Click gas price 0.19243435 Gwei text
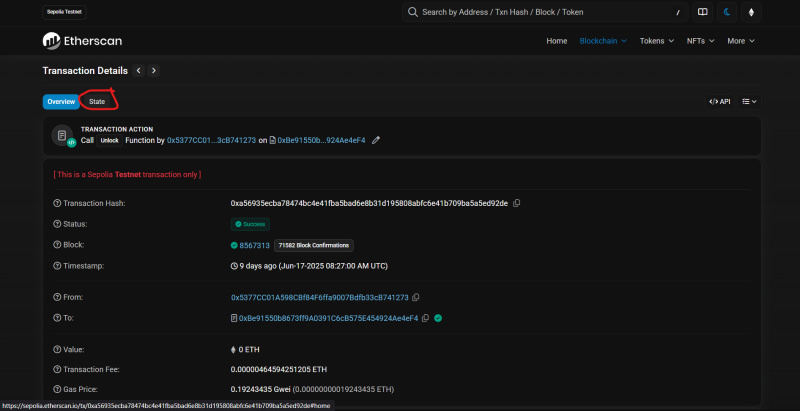Image resolution: width=800 pixels, height=411 pixels. [x=261, y=390]
